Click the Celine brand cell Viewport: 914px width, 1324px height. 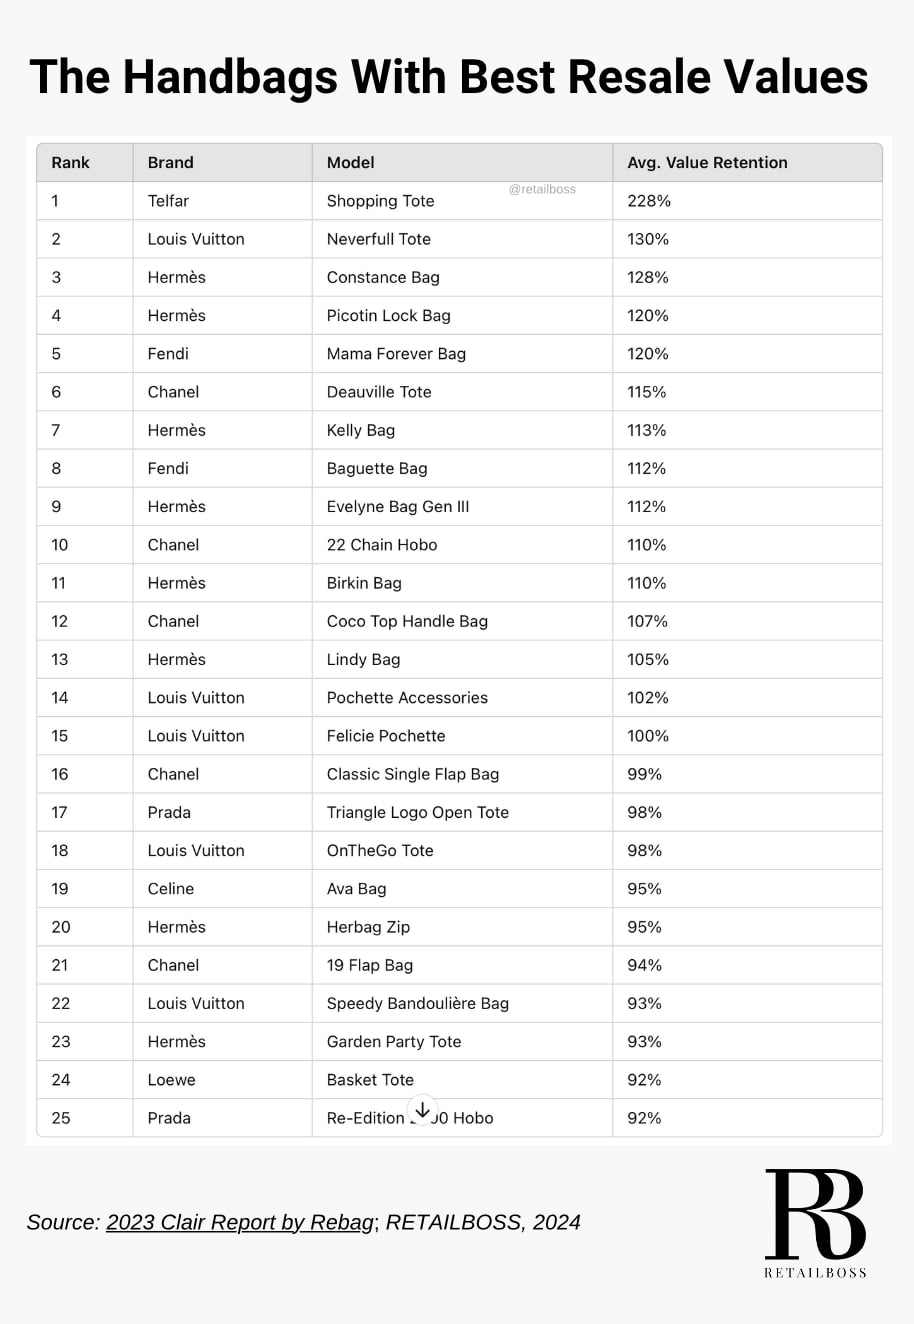223,889
